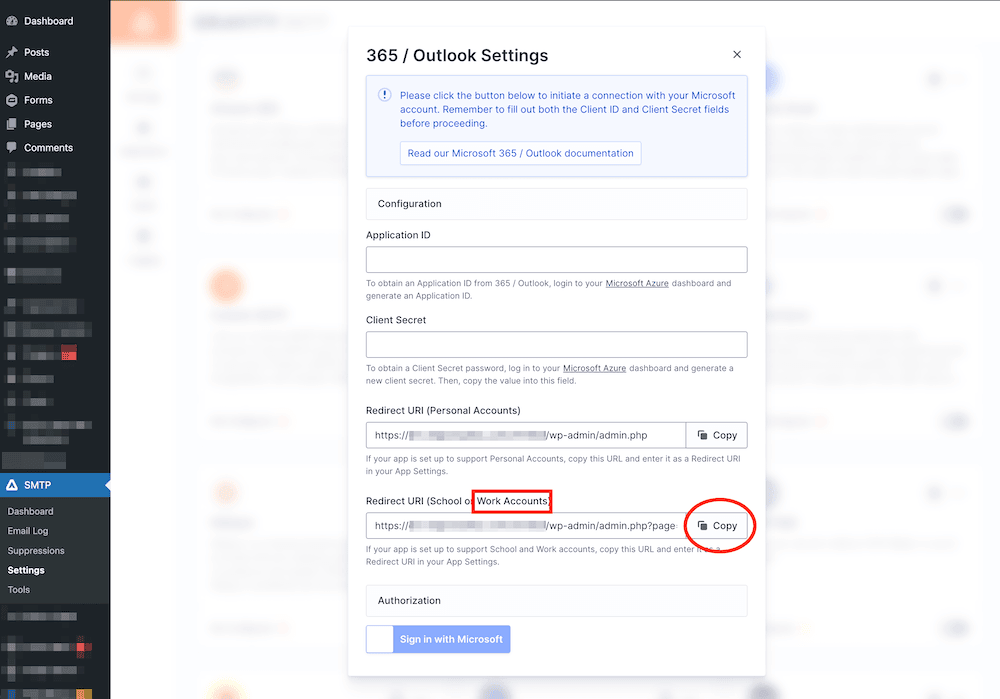Close the 365 / Outlook Settings dialog

737,55
